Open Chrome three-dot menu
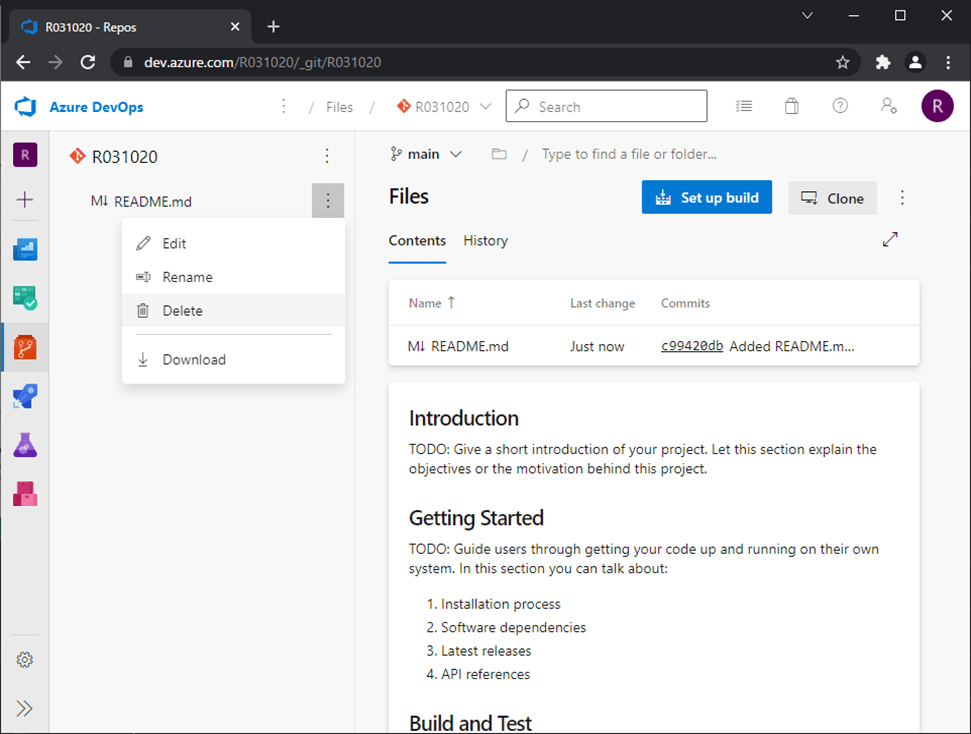 (948, 62)
